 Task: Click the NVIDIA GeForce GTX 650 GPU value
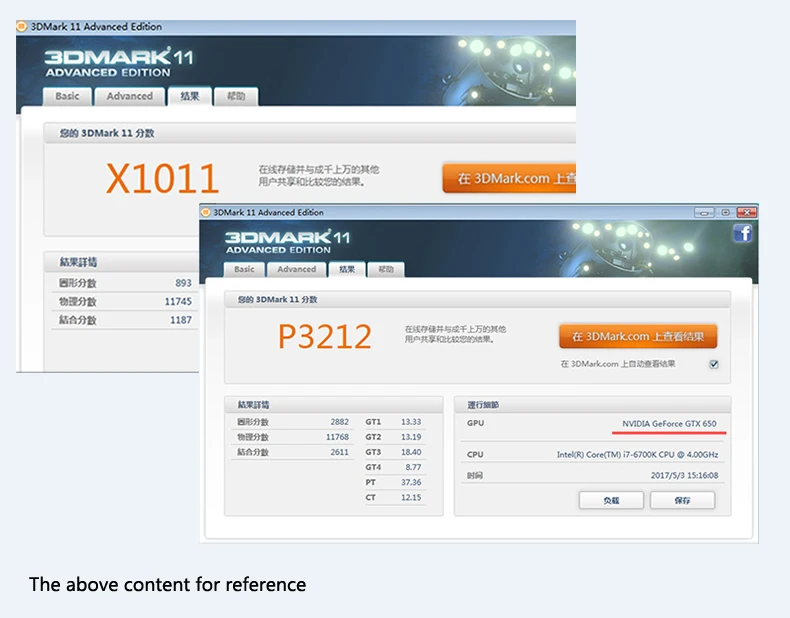669,424
